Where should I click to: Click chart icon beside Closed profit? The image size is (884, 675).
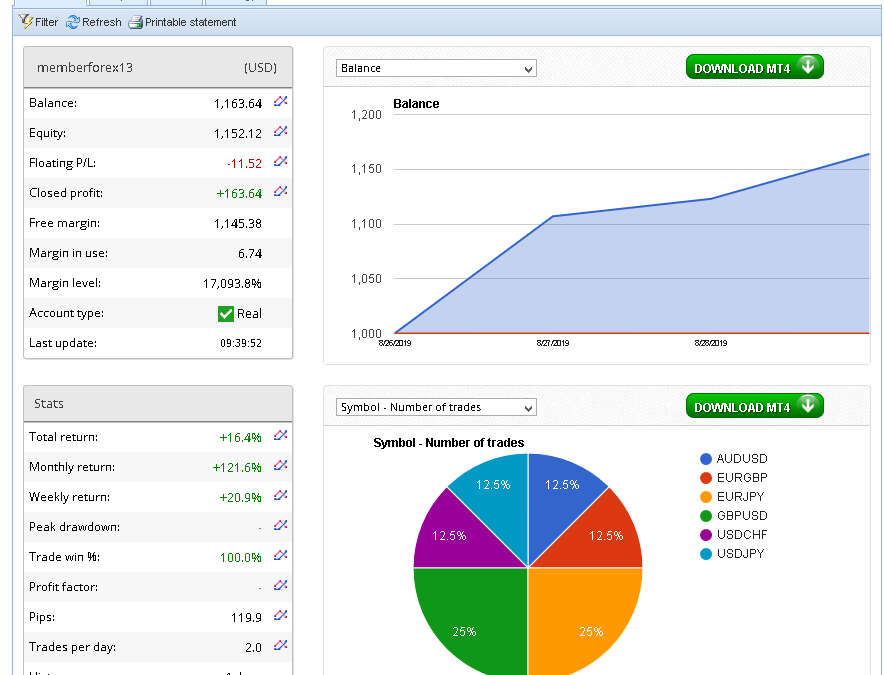(x=281, y=192)
